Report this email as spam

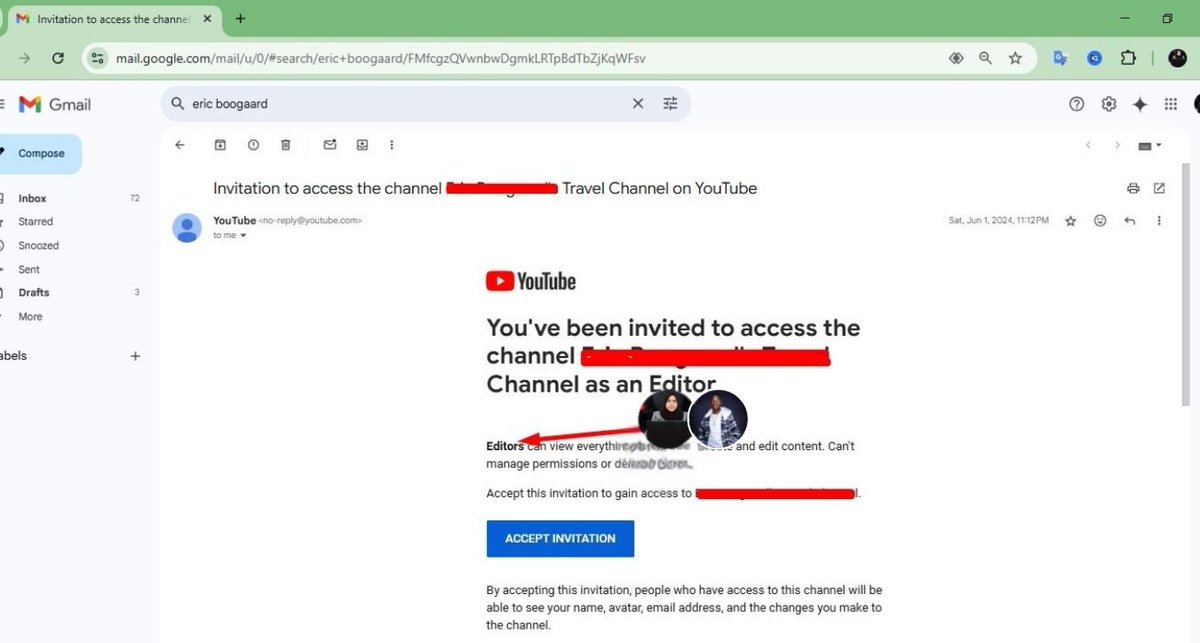click(253, 145)
